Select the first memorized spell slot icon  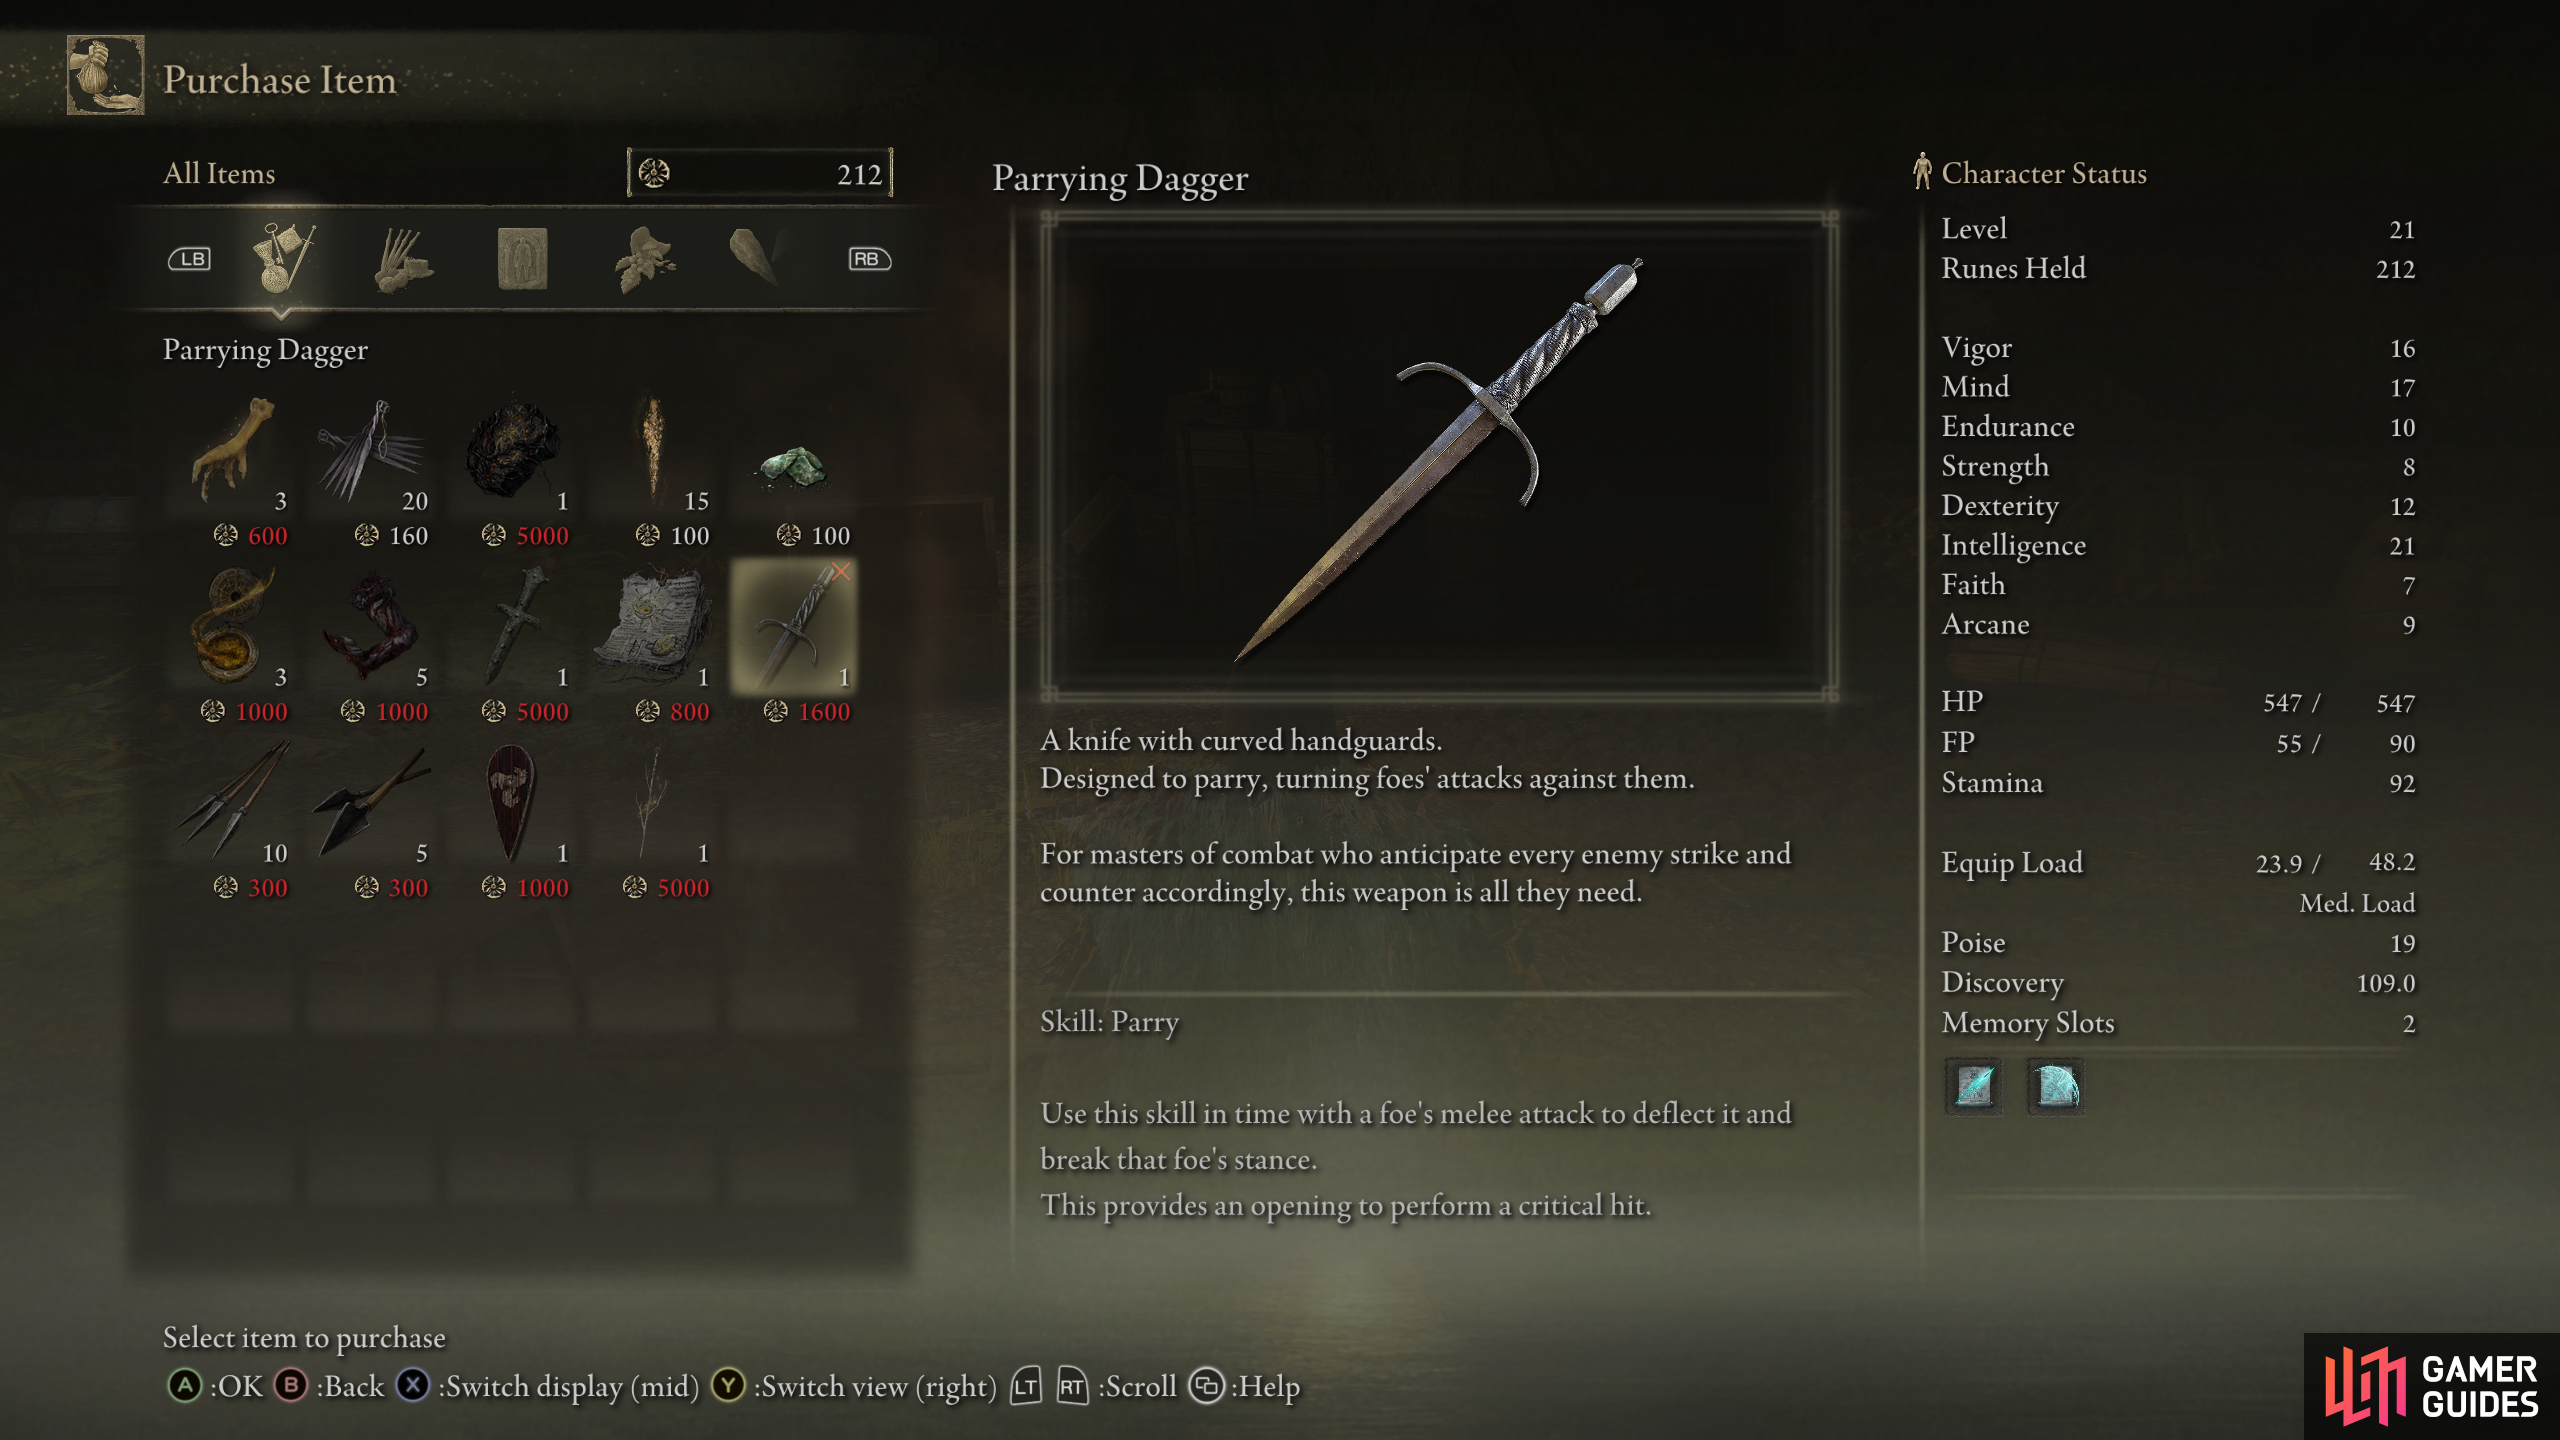[1975, 1085]
